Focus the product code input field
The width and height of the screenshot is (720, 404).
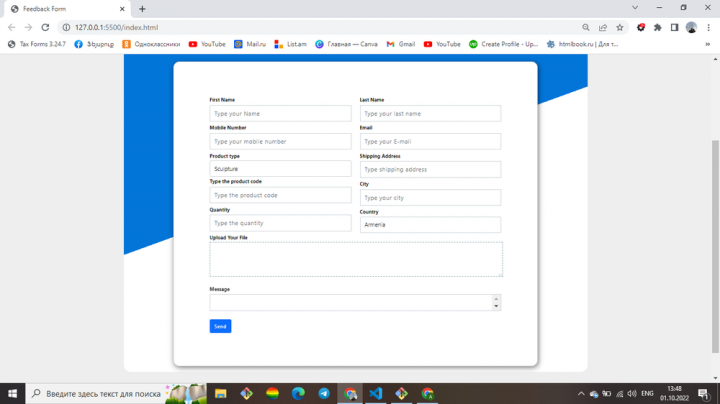[x=281, y=195]
